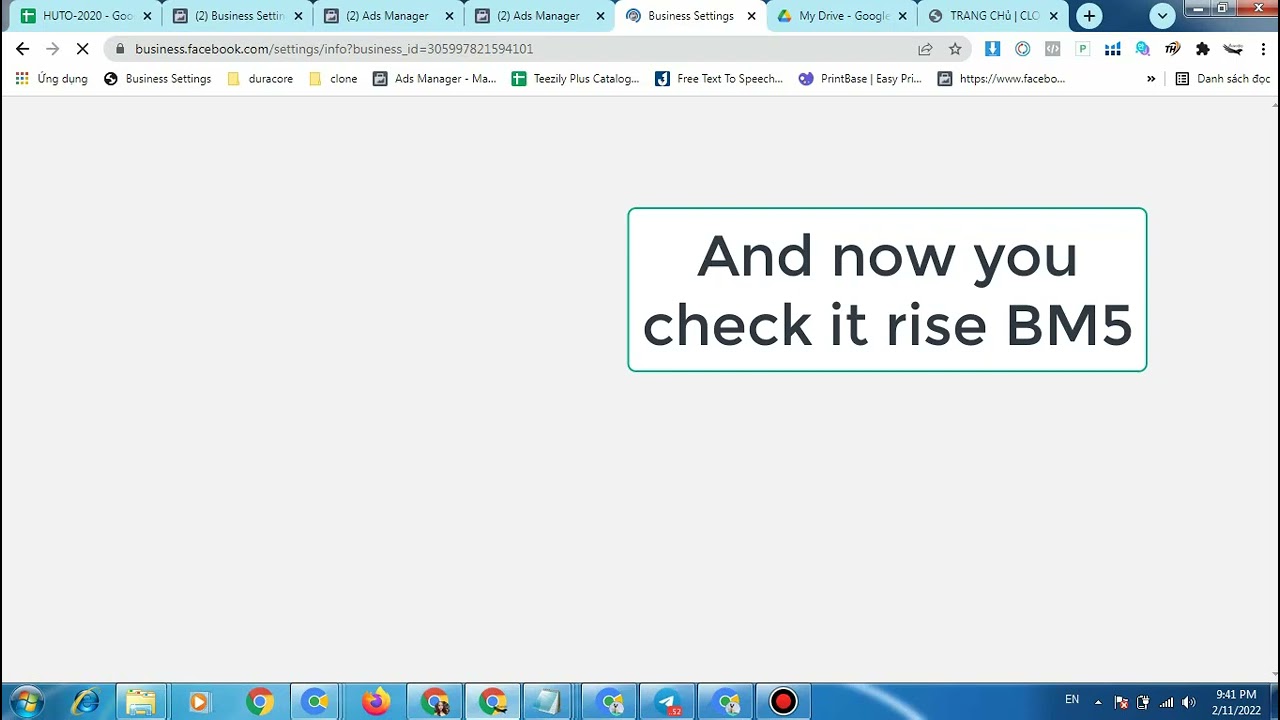Screen dimensions: 1280x720
Task: Share this page using the share icon
Action: [x=925, y=49]
